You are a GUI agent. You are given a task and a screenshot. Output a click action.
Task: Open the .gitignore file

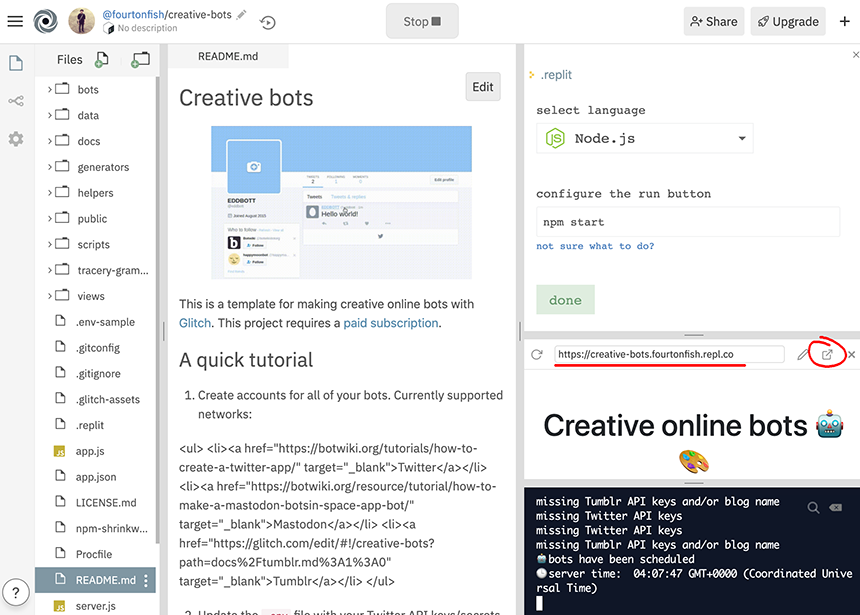pos(95,373)
